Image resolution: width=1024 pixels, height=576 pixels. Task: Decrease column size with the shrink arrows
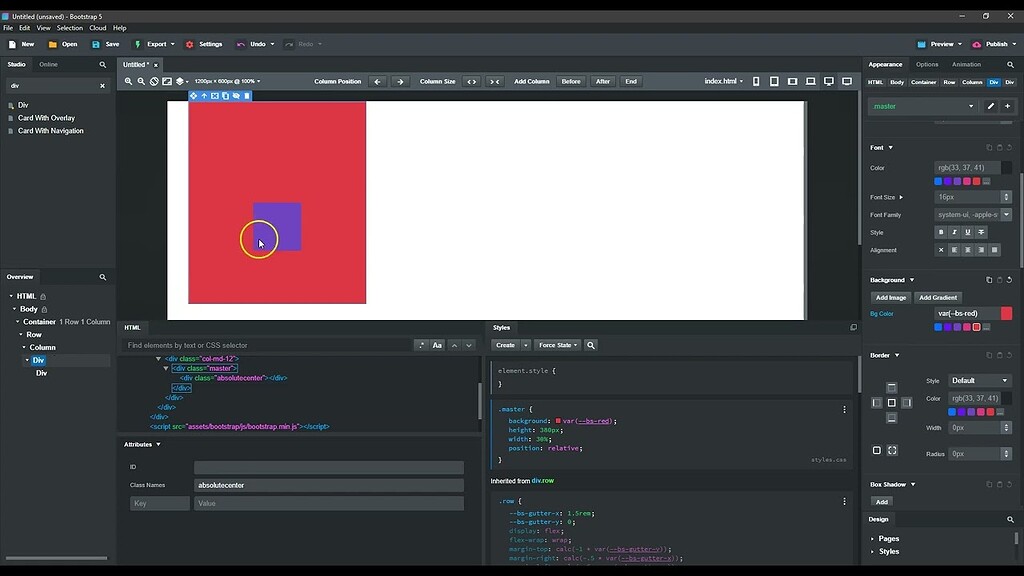[495, 82]
